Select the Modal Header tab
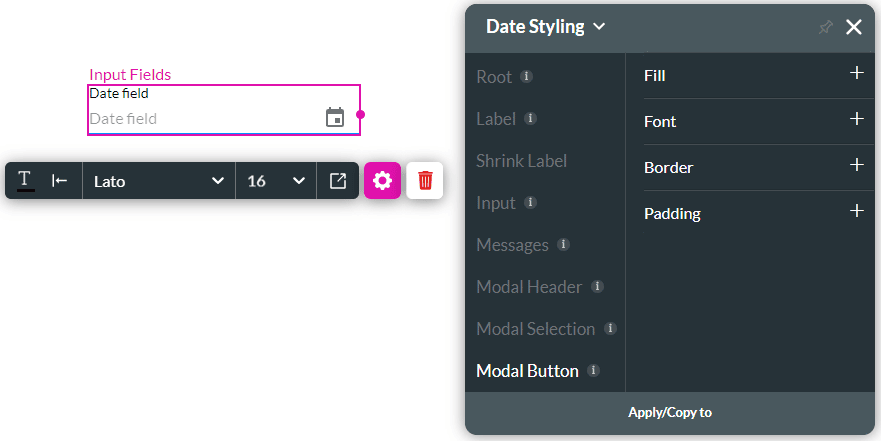This screenshot has height=441, width=881. pos(529,287)
